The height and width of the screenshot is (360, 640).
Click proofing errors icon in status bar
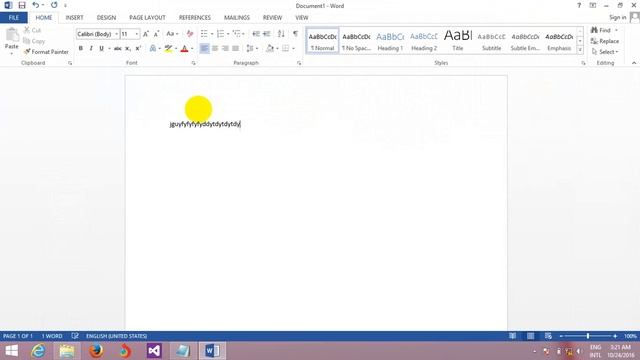(75, 336)
